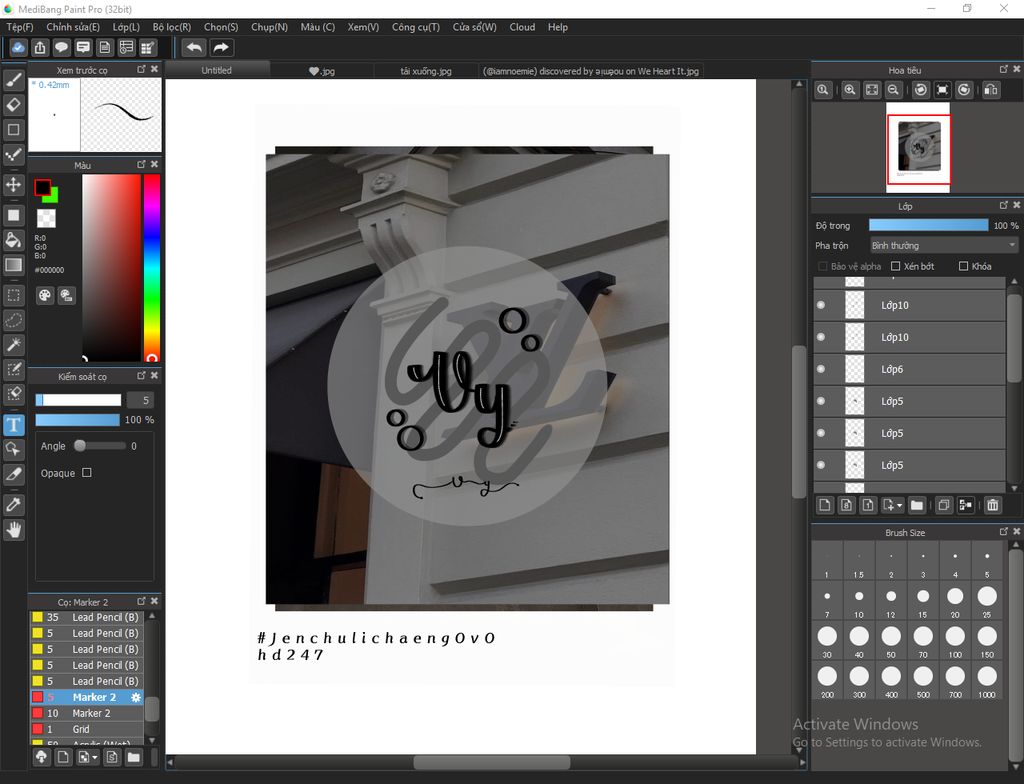Select the rectangular Select tool
The height and width of the screenshot is (784, 1024).
[x=14, y=295]
